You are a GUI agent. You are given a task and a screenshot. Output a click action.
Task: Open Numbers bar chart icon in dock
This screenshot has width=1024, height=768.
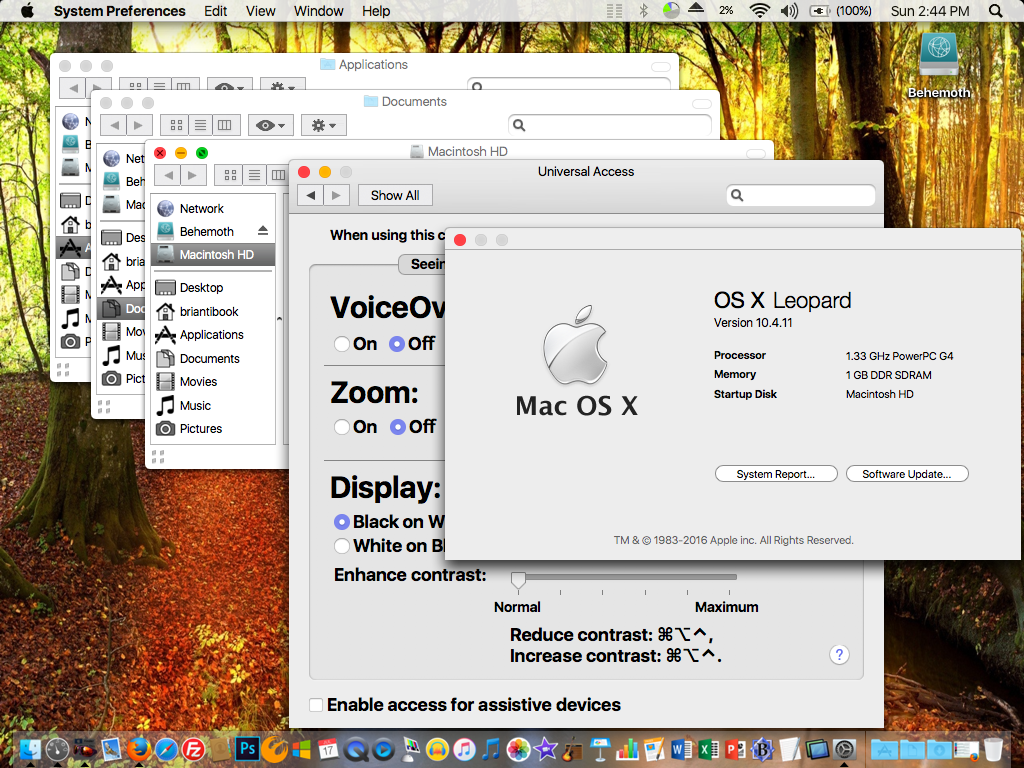[627, 749]
